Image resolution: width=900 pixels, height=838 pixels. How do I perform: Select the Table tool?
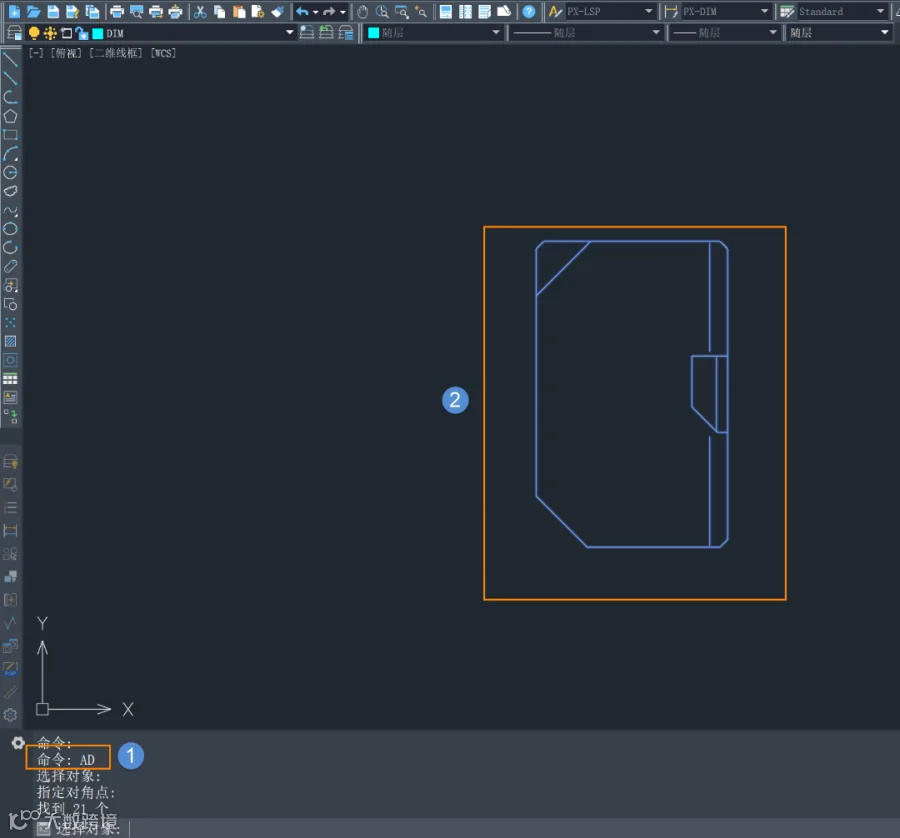tap(10, 379)
